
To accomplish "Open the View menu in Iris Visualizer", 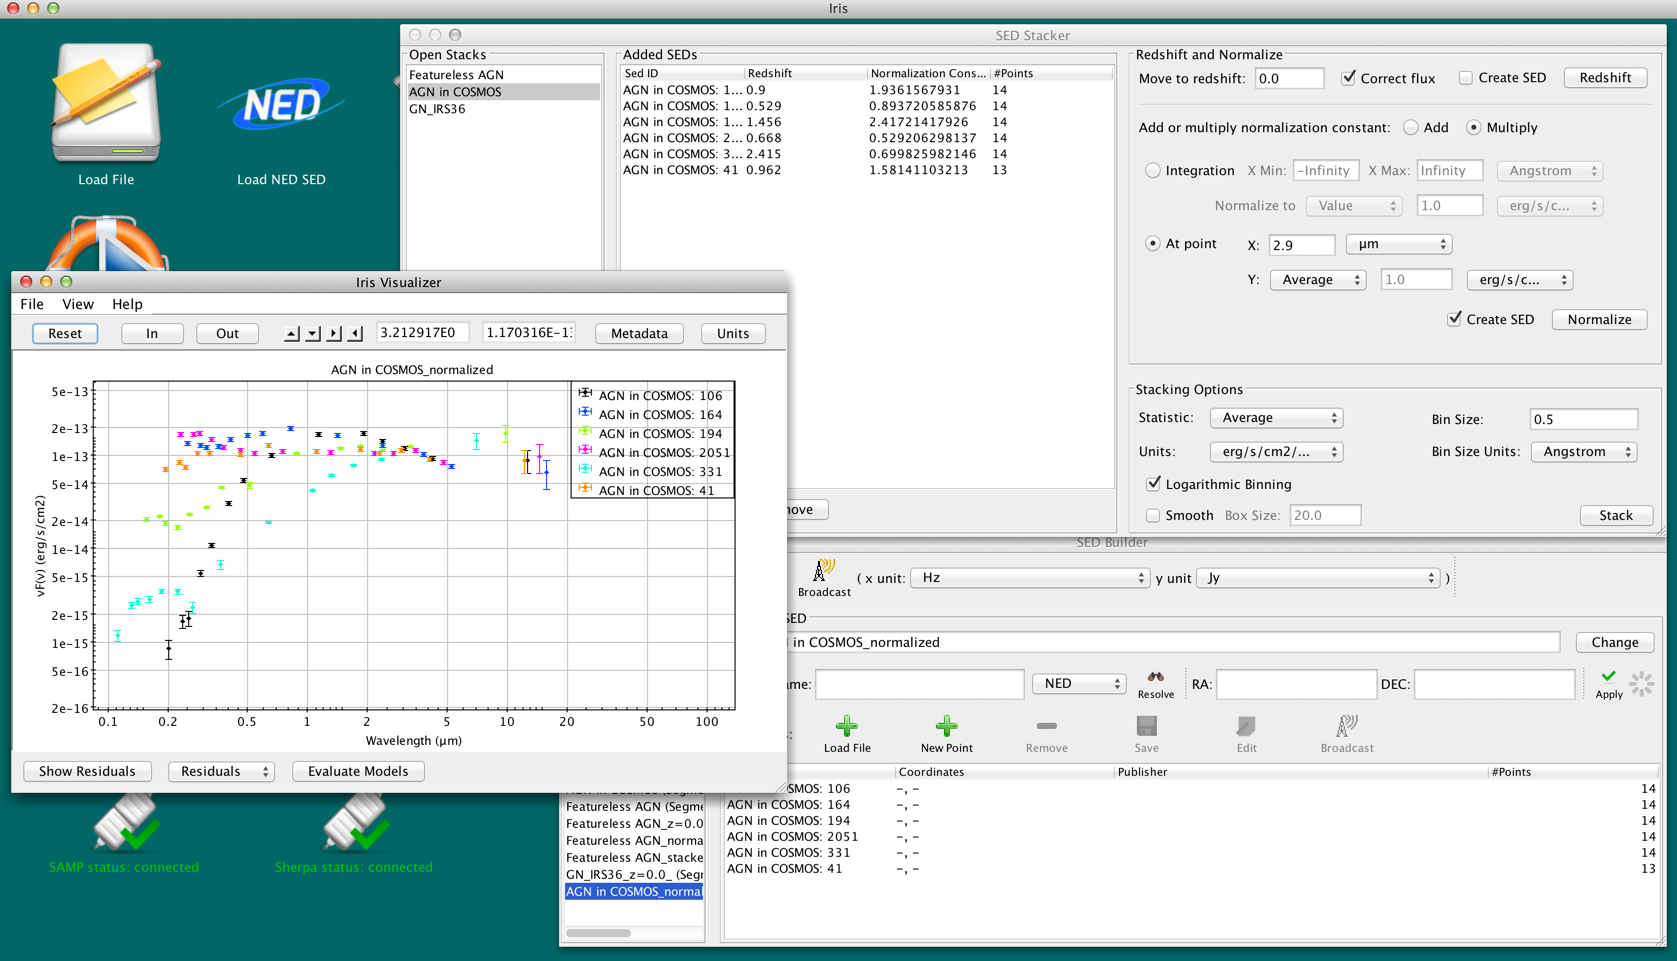I will [x=78, y=304].
